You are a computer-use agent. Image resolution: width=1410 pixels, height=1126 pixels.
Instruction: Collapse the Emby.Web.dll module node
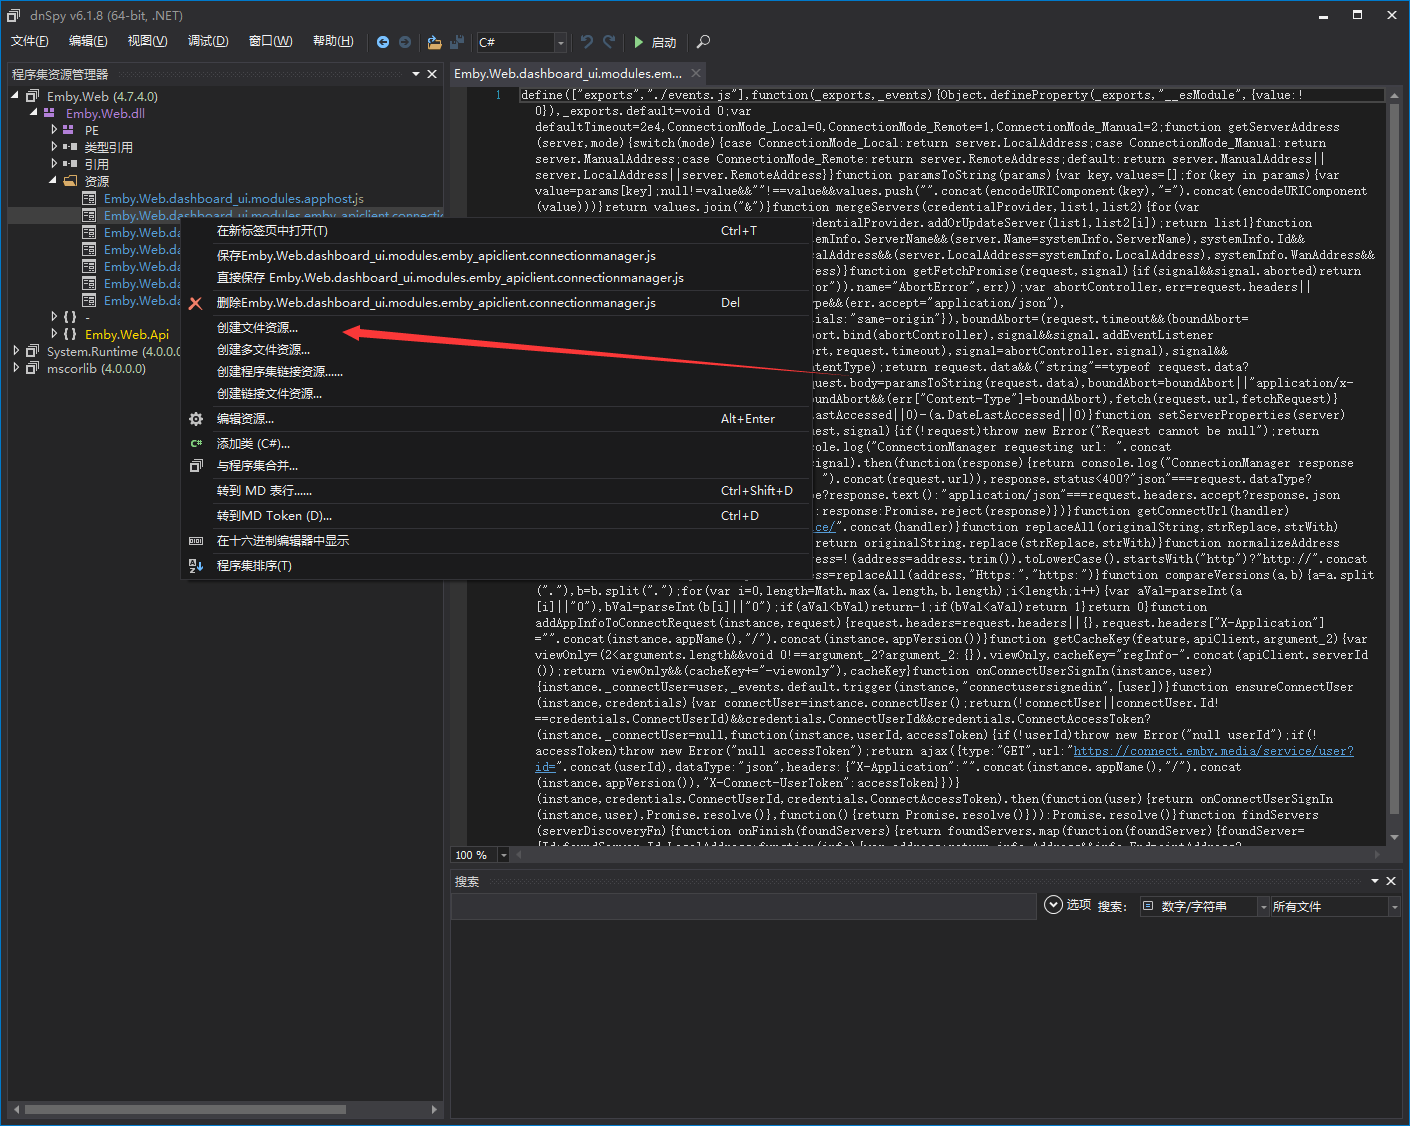click(x=33, y=113)
